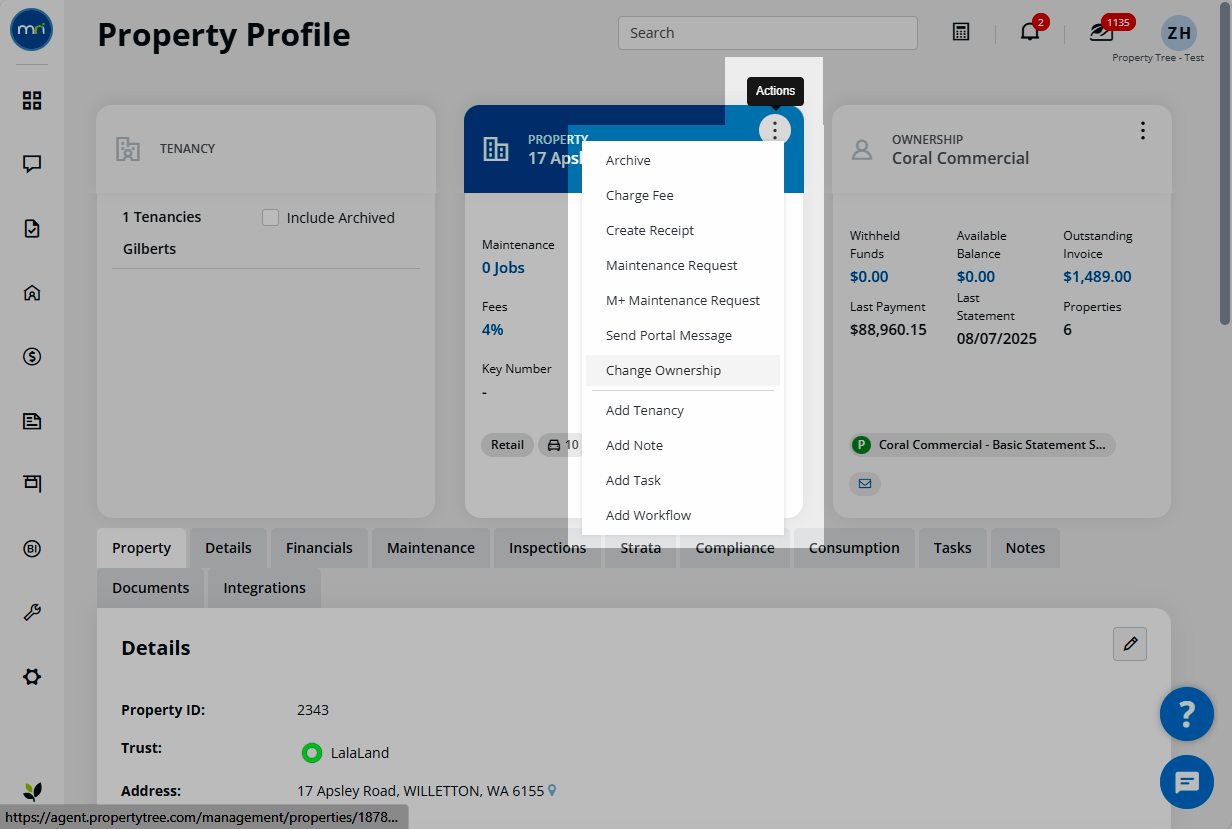The height and width of the screenshot is (829, 1232).
Task: Click the 4% fees link
Action: tap(493, 330)
